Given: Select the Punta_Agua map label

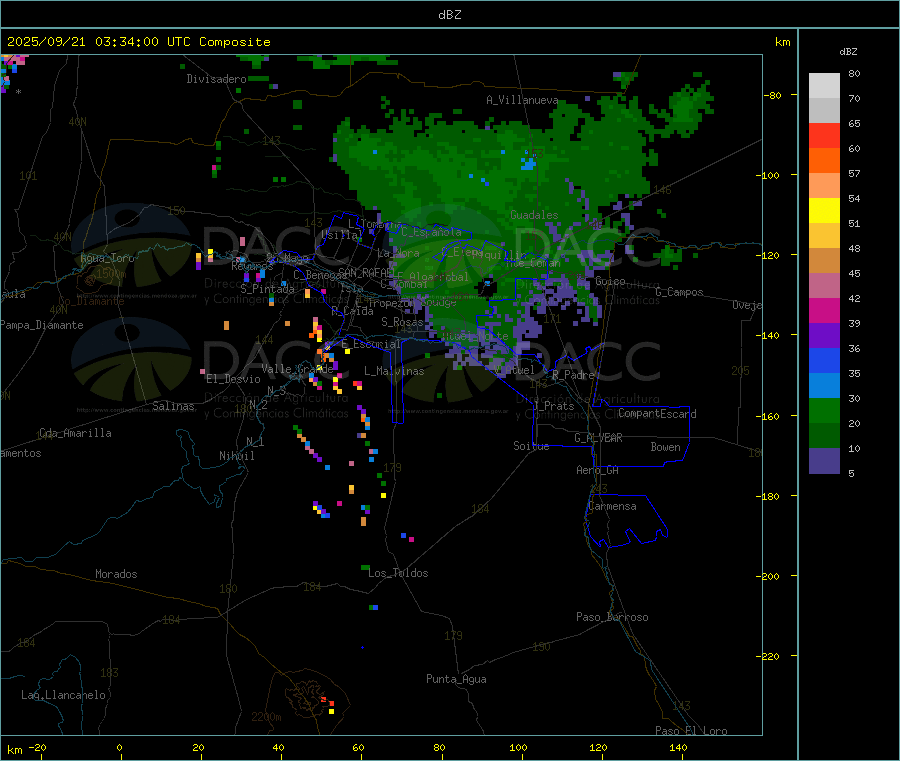Looking at the screenshot, I should [456, 679].
